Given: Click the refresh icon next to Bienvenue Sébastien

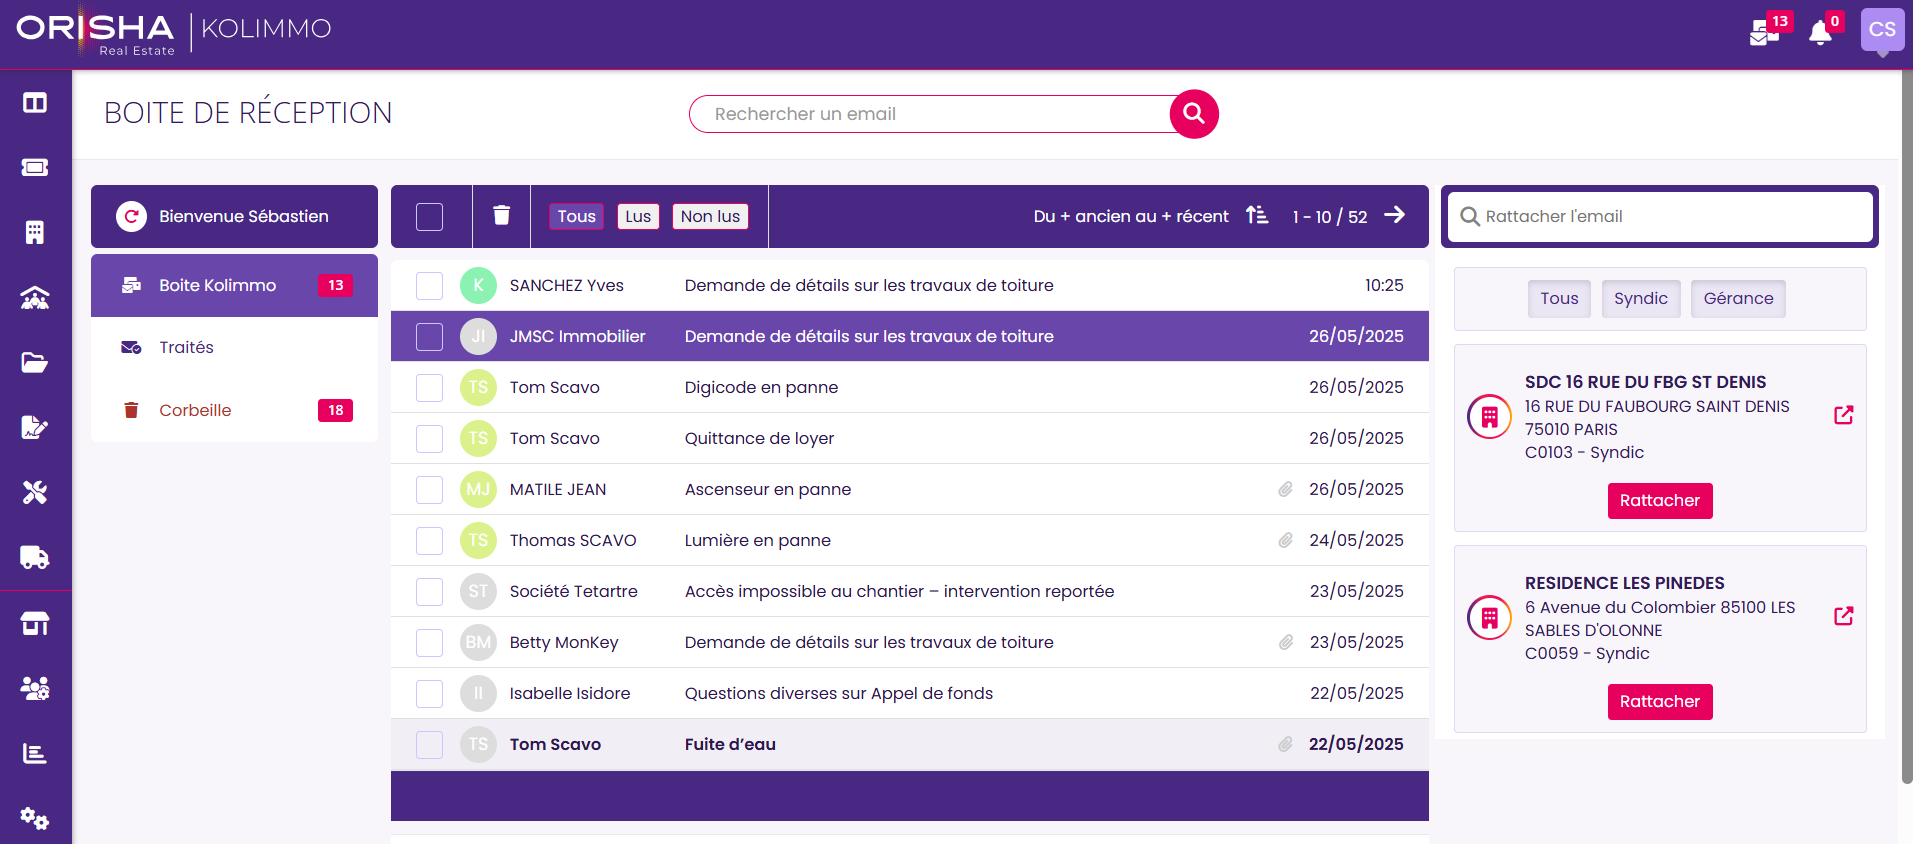Looking at the screenshot, I should tap(131, 216).
